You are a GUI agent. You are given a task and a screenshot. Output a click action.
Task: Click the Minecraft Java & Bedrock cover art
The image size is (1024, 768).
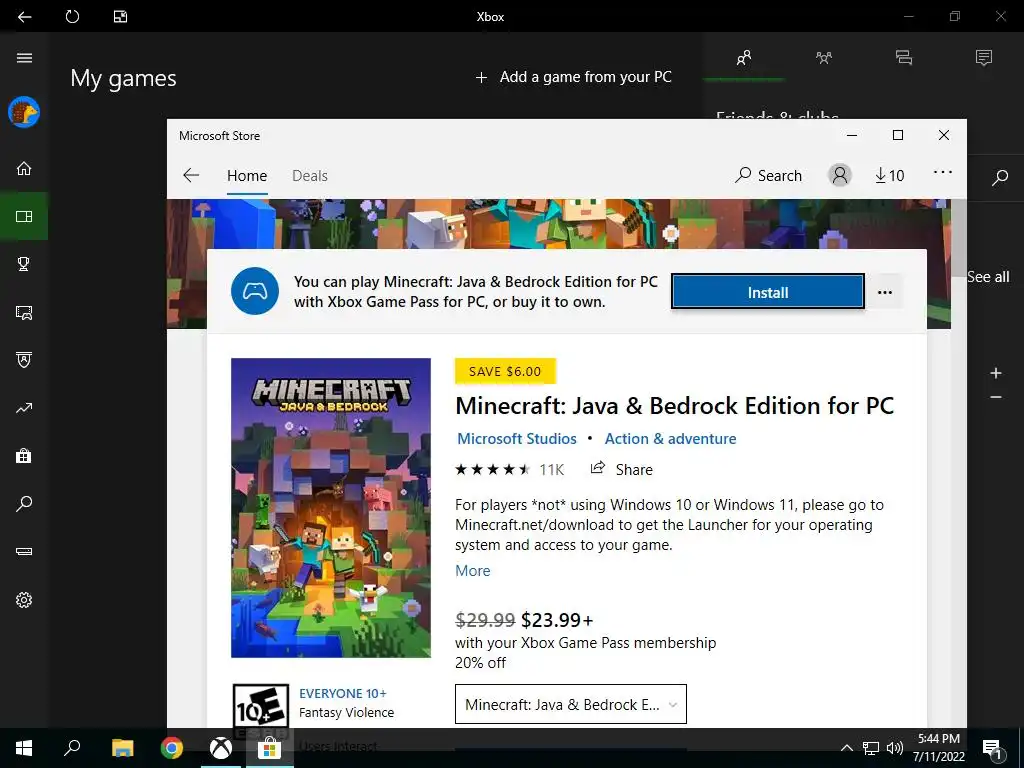(x=331, y=507)
